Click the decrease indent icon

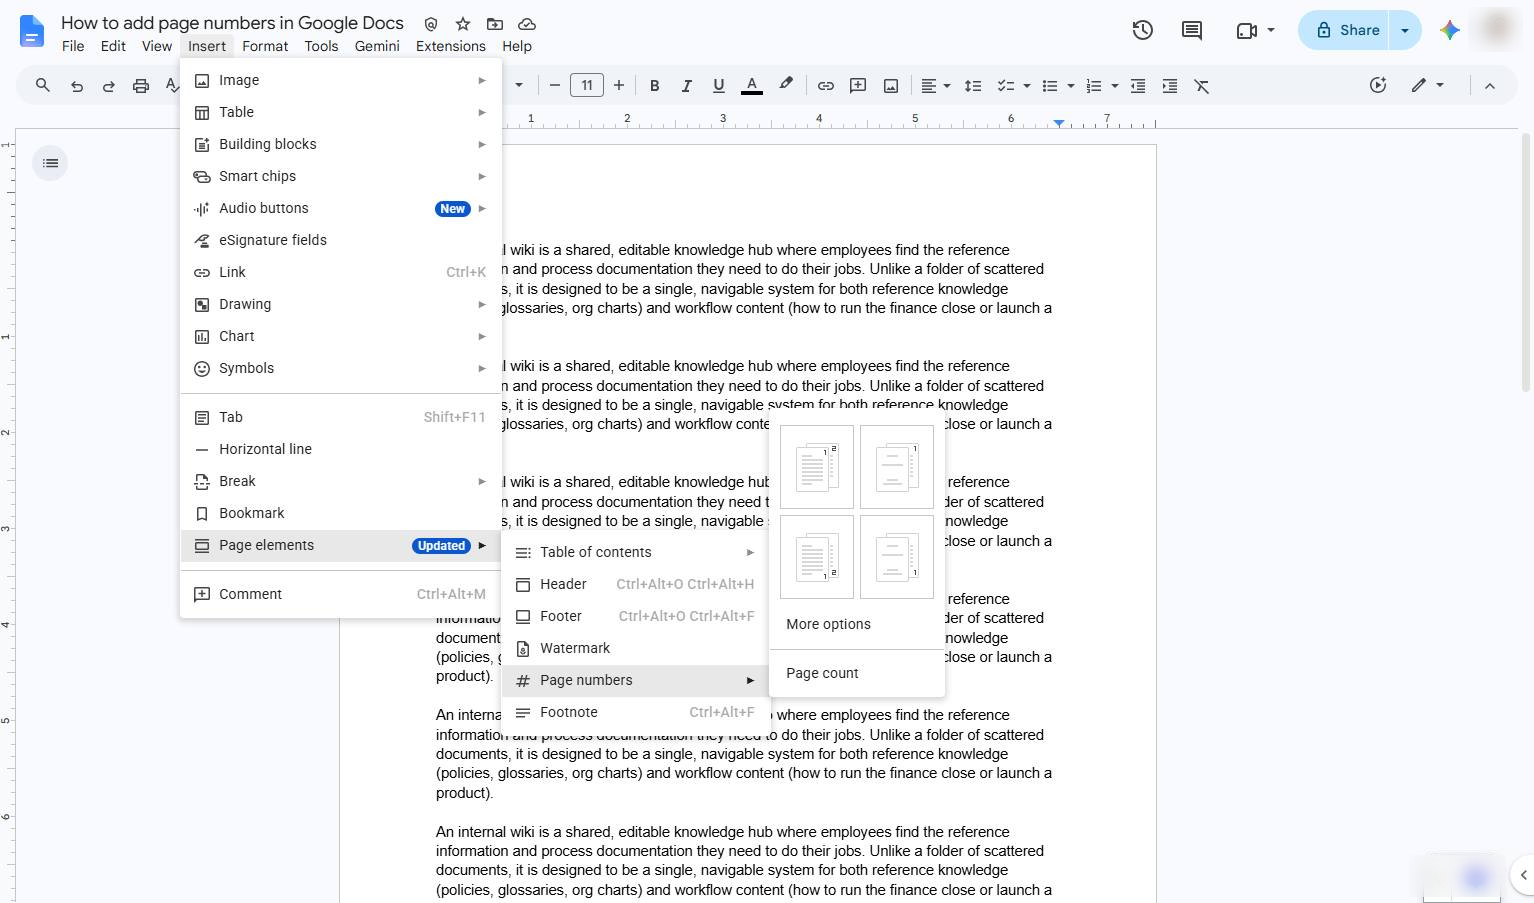pos(1138,86)
